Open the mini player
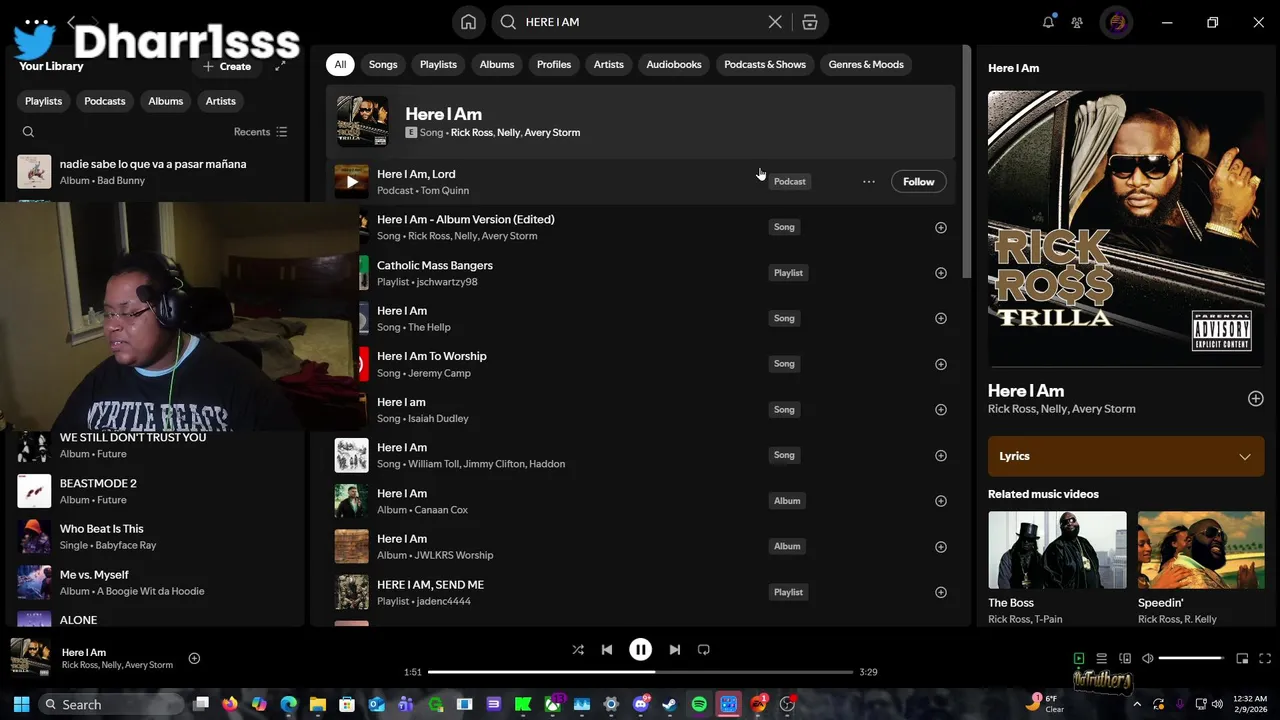The height and width of the screenshot is (720, 1280). click(x=1242, y=658)
